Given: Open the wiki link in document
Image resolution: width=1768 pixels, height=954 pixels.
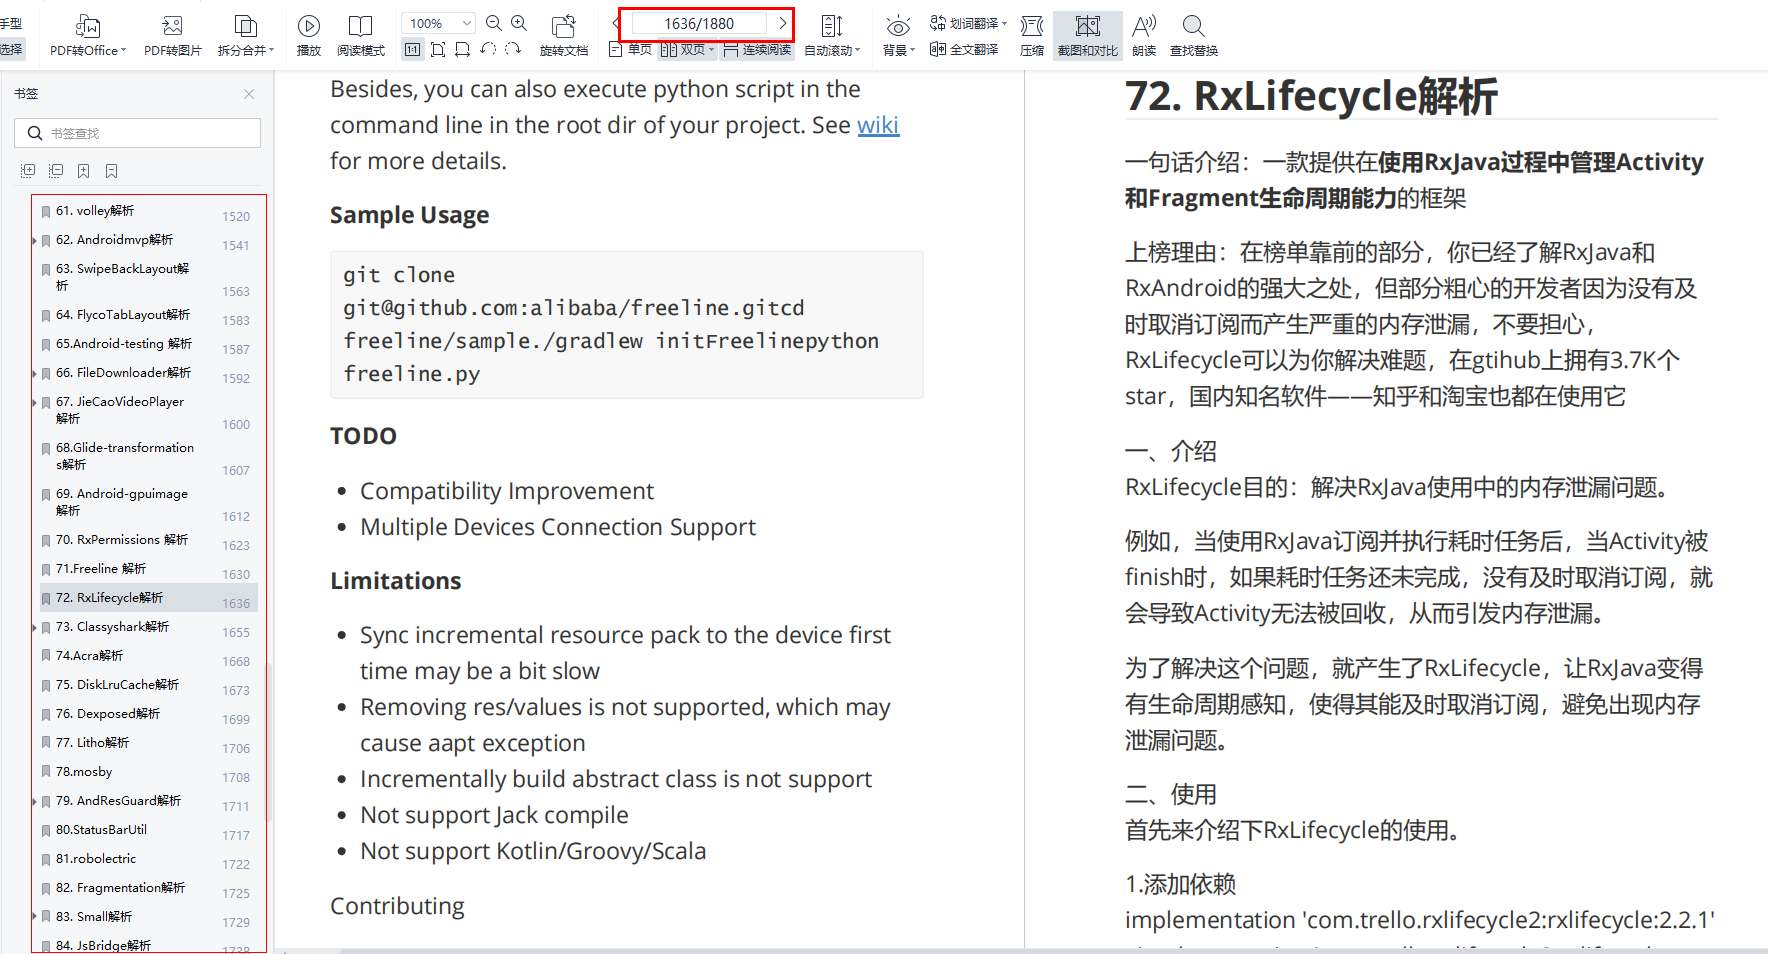Looking at the screenshot, I should [x=878, y=125].
